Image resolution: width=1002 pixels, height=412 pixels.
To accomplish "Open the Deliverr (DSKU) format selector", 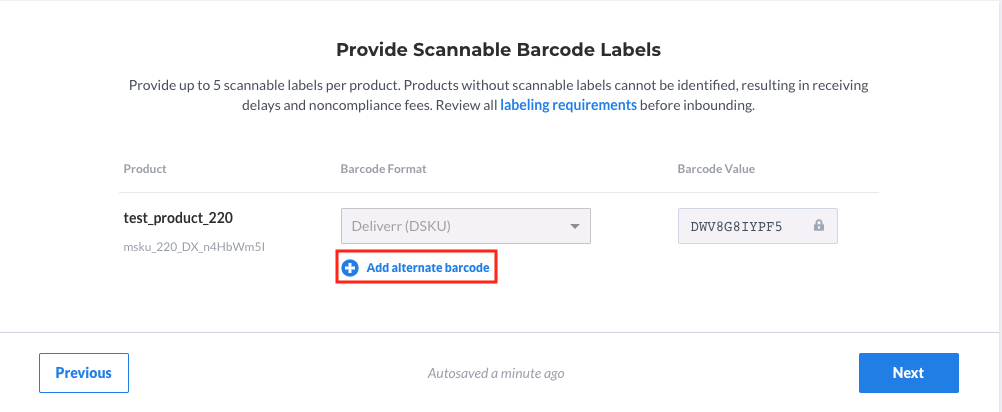I will tap(465, 226).
